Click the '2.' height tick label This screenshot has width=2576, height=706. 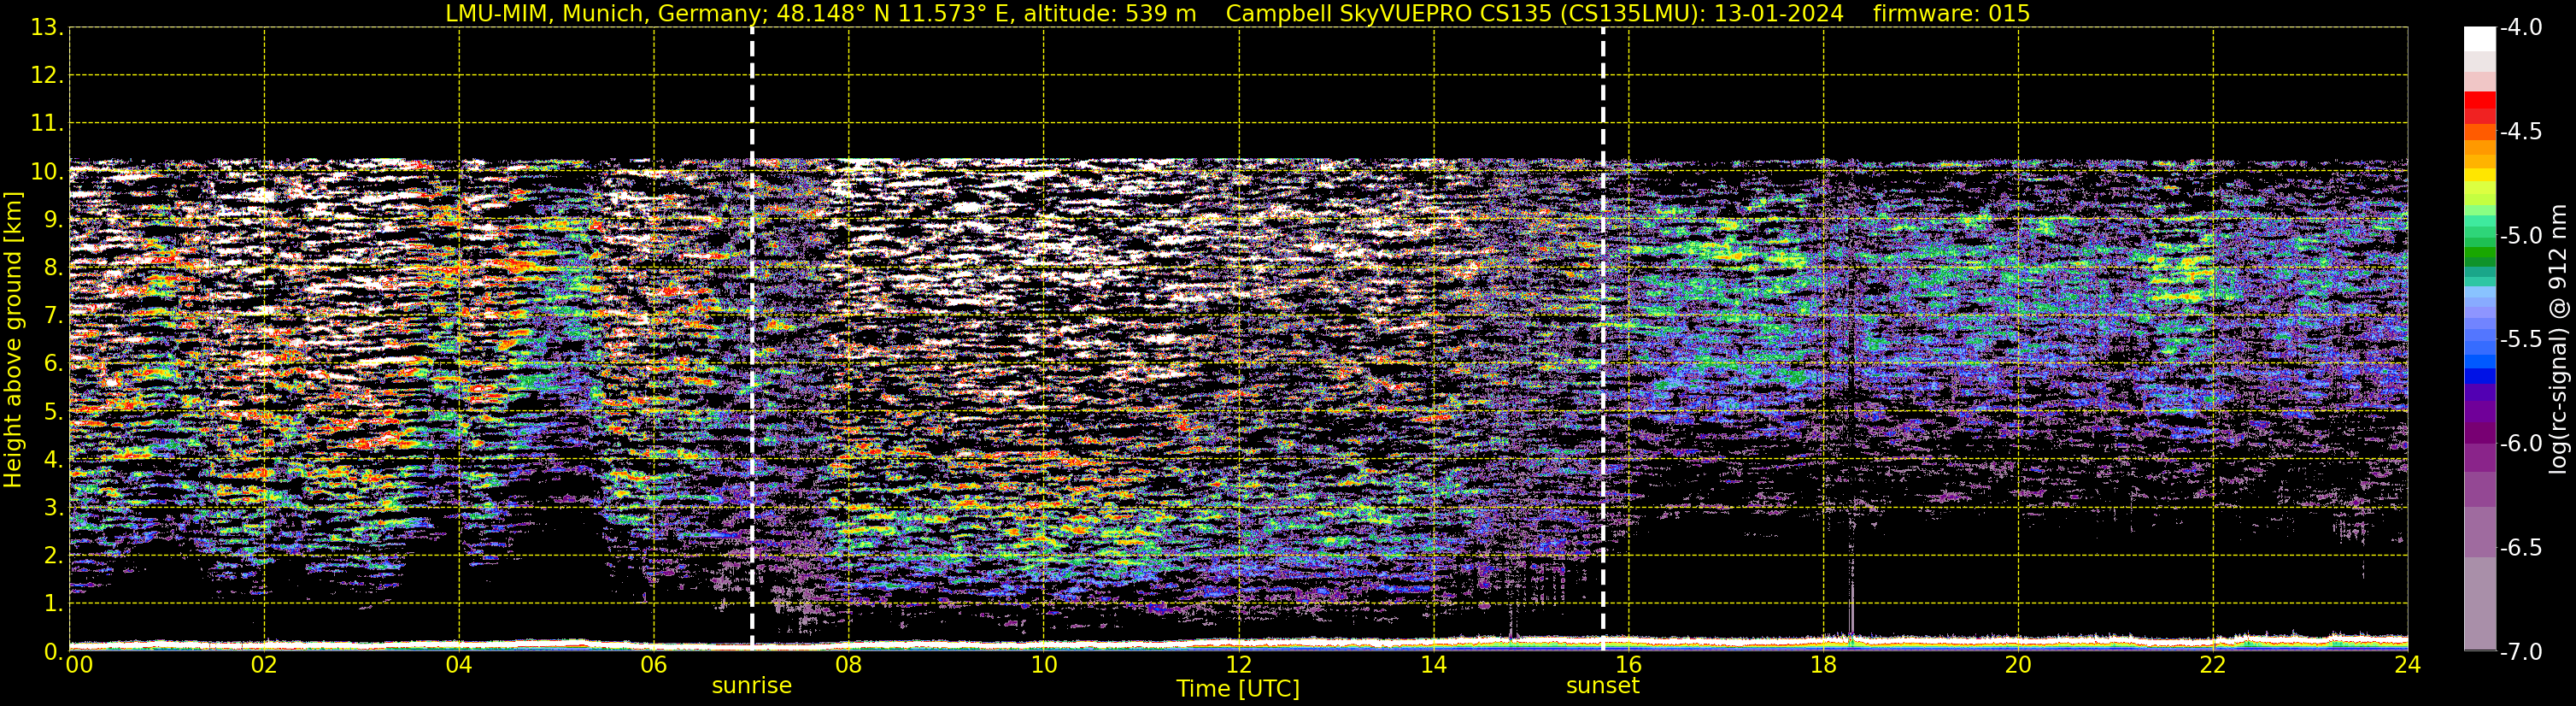(54, 556)
